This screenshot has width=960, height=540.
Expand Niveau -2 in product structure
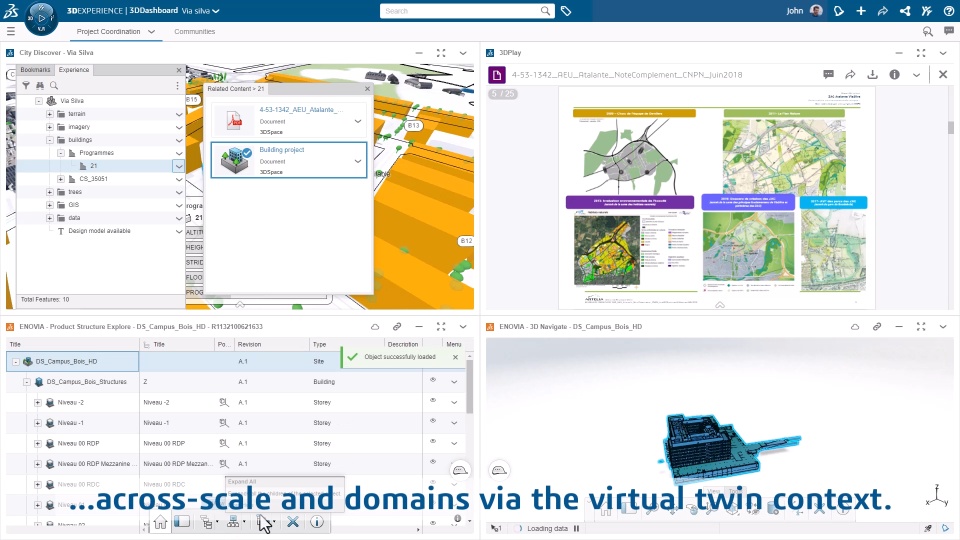click(x=37, y=403)
